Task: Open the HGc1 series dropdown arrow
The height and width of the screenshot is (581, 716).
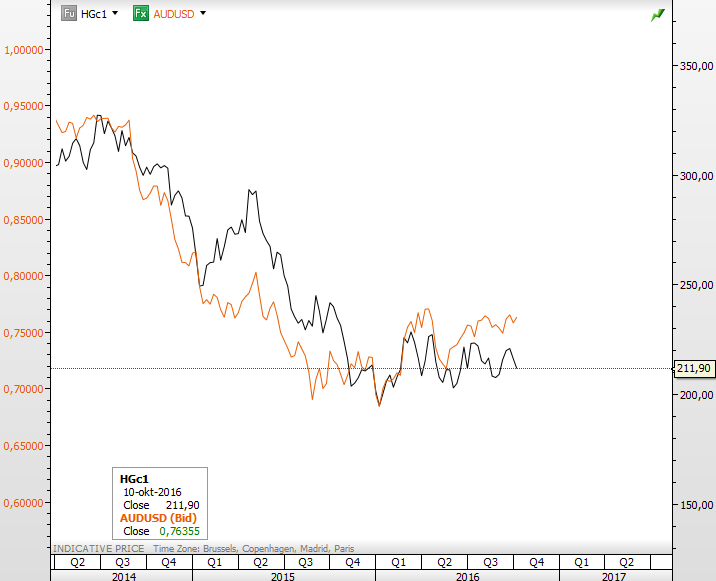Action: (115, 14)
